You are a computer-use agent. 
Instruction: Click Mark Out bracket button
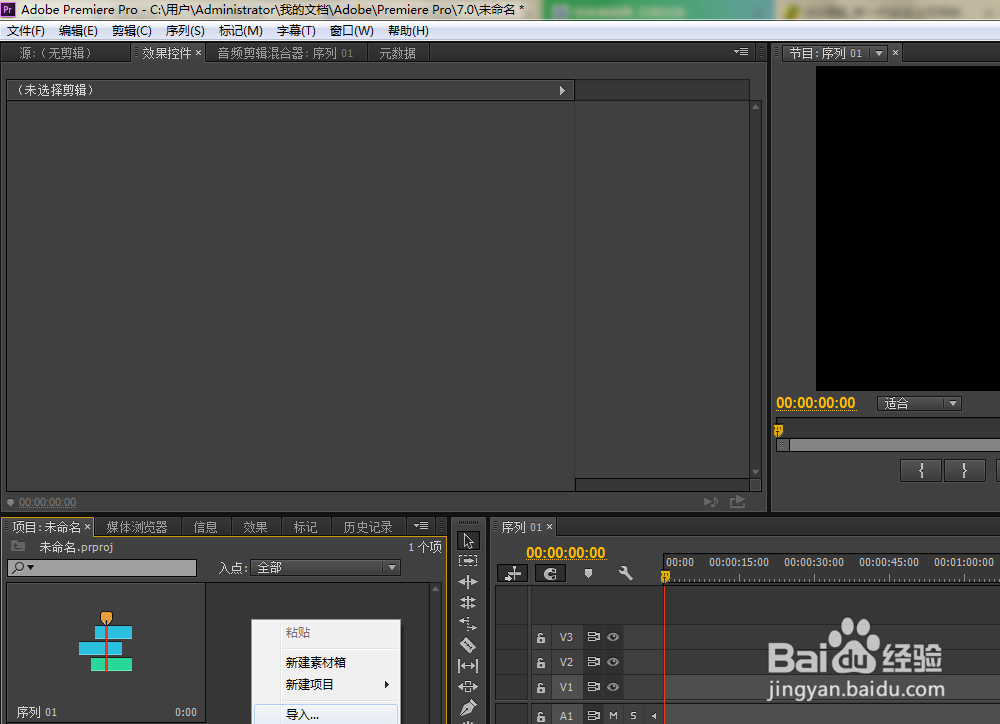(x=964, y=471)
